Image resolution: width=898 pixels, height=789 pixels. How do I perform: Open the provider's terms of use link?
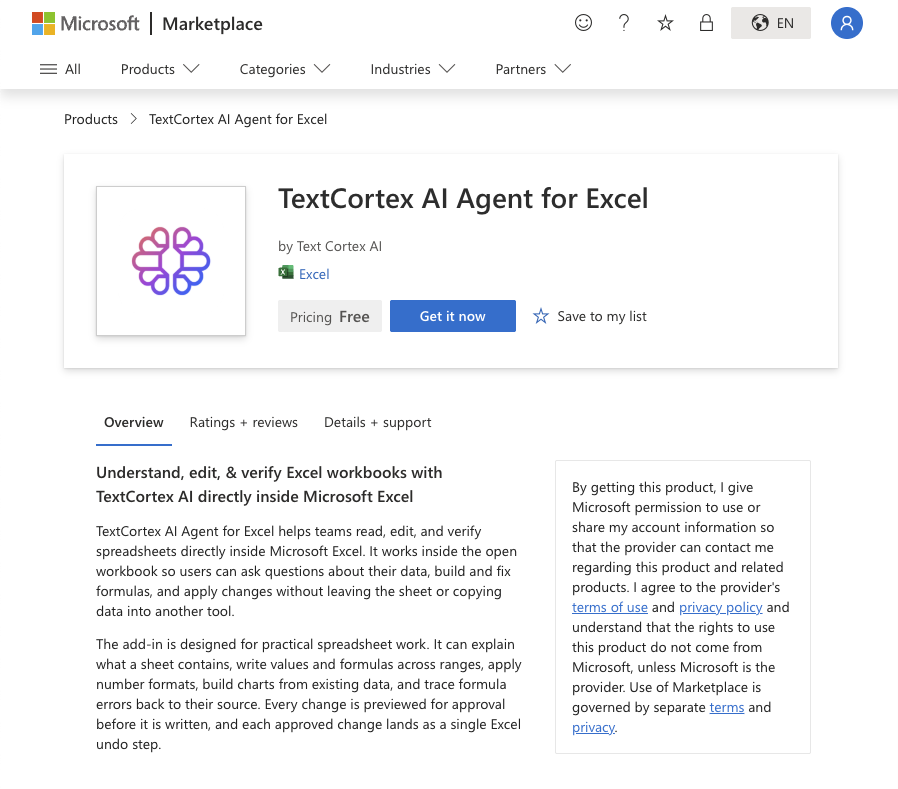pos(609,607)
